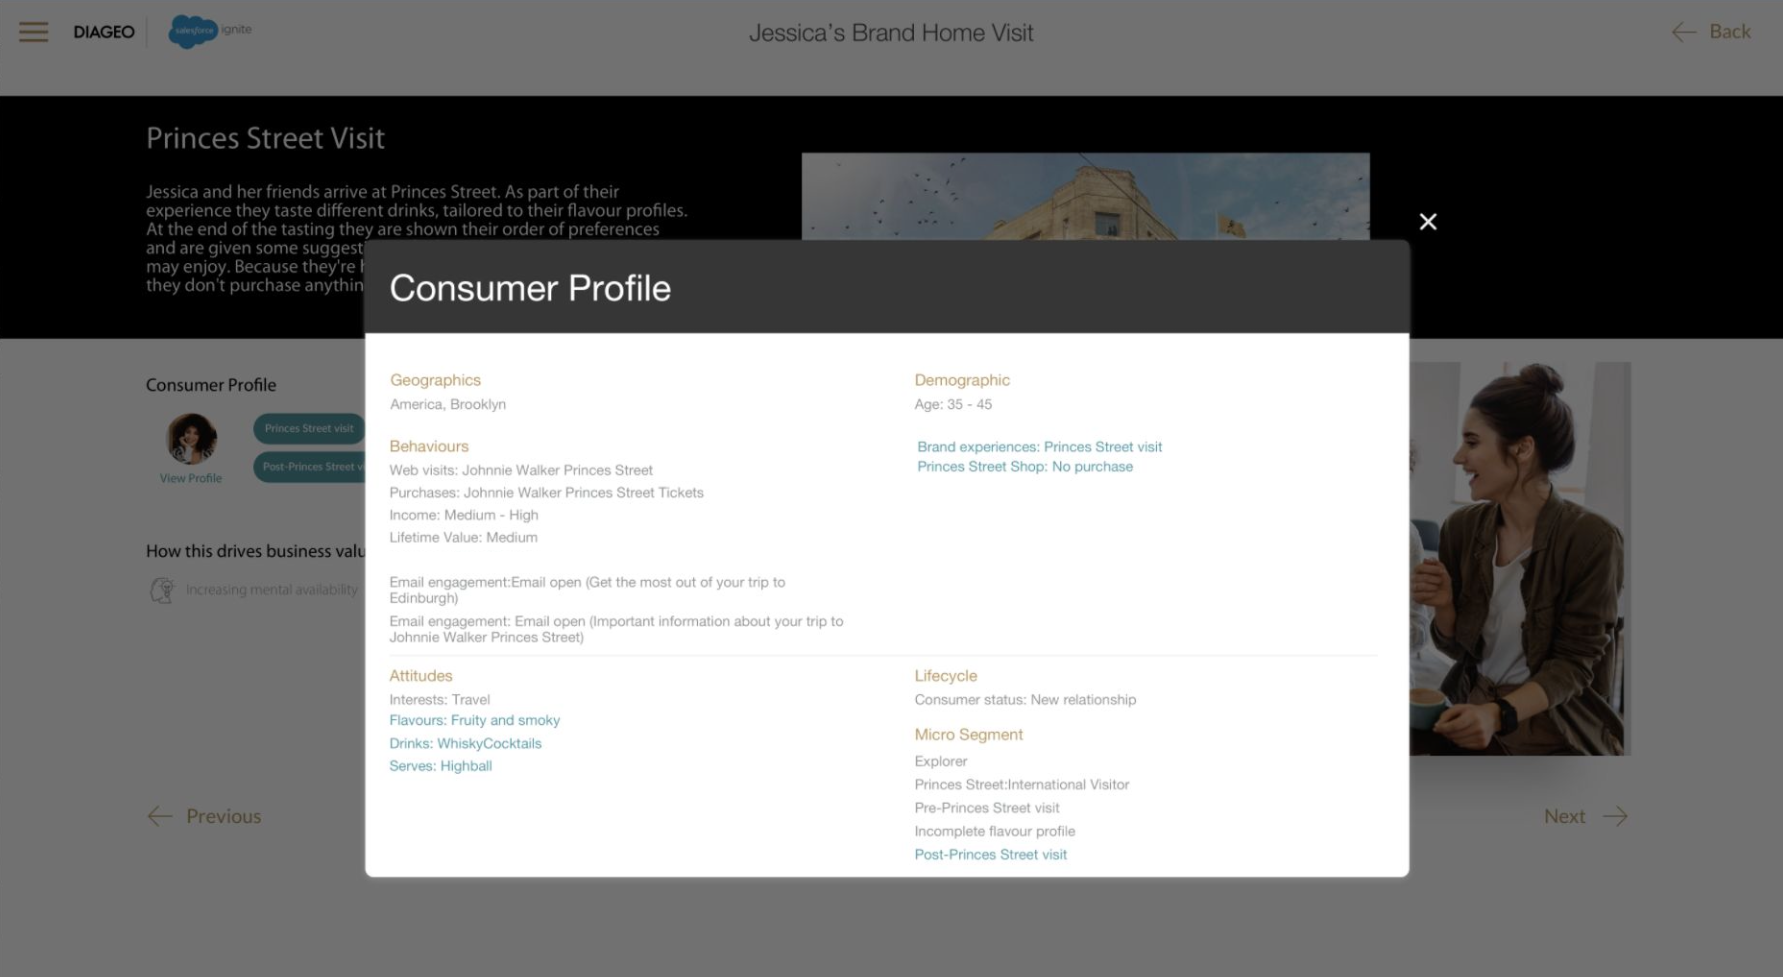This screenshot has width=1783, height=977.
Task: Click Purchases: Johnnie Walker Princes Street Tickets
Action: coord(546,492)
